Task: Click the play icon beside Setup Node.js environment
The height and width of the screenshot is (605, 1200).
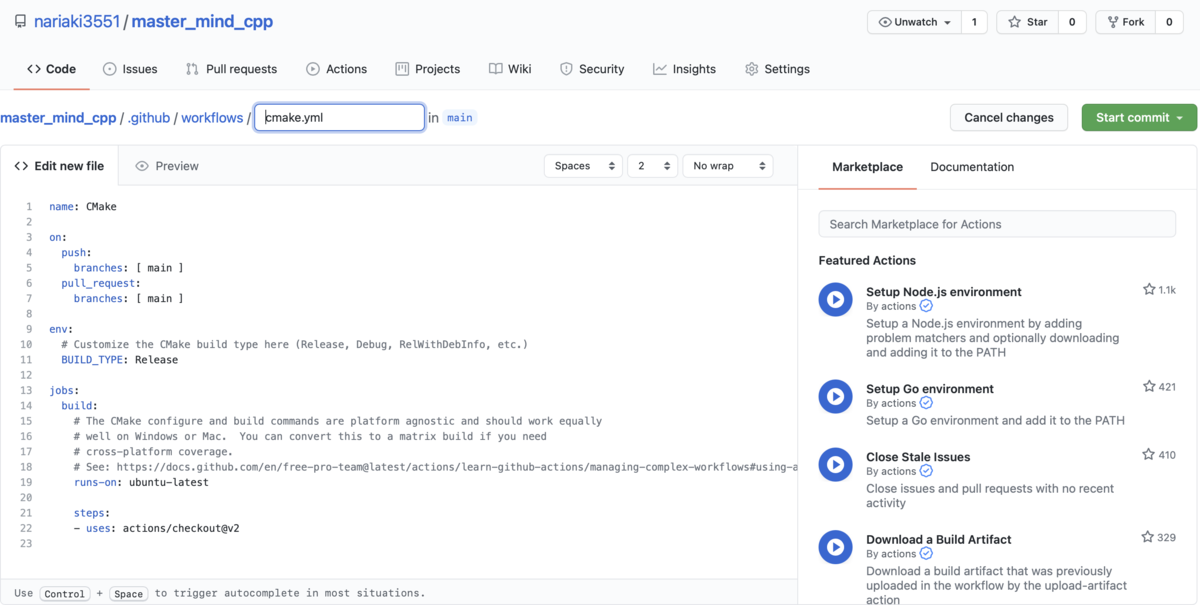Action: pos(835,299)
